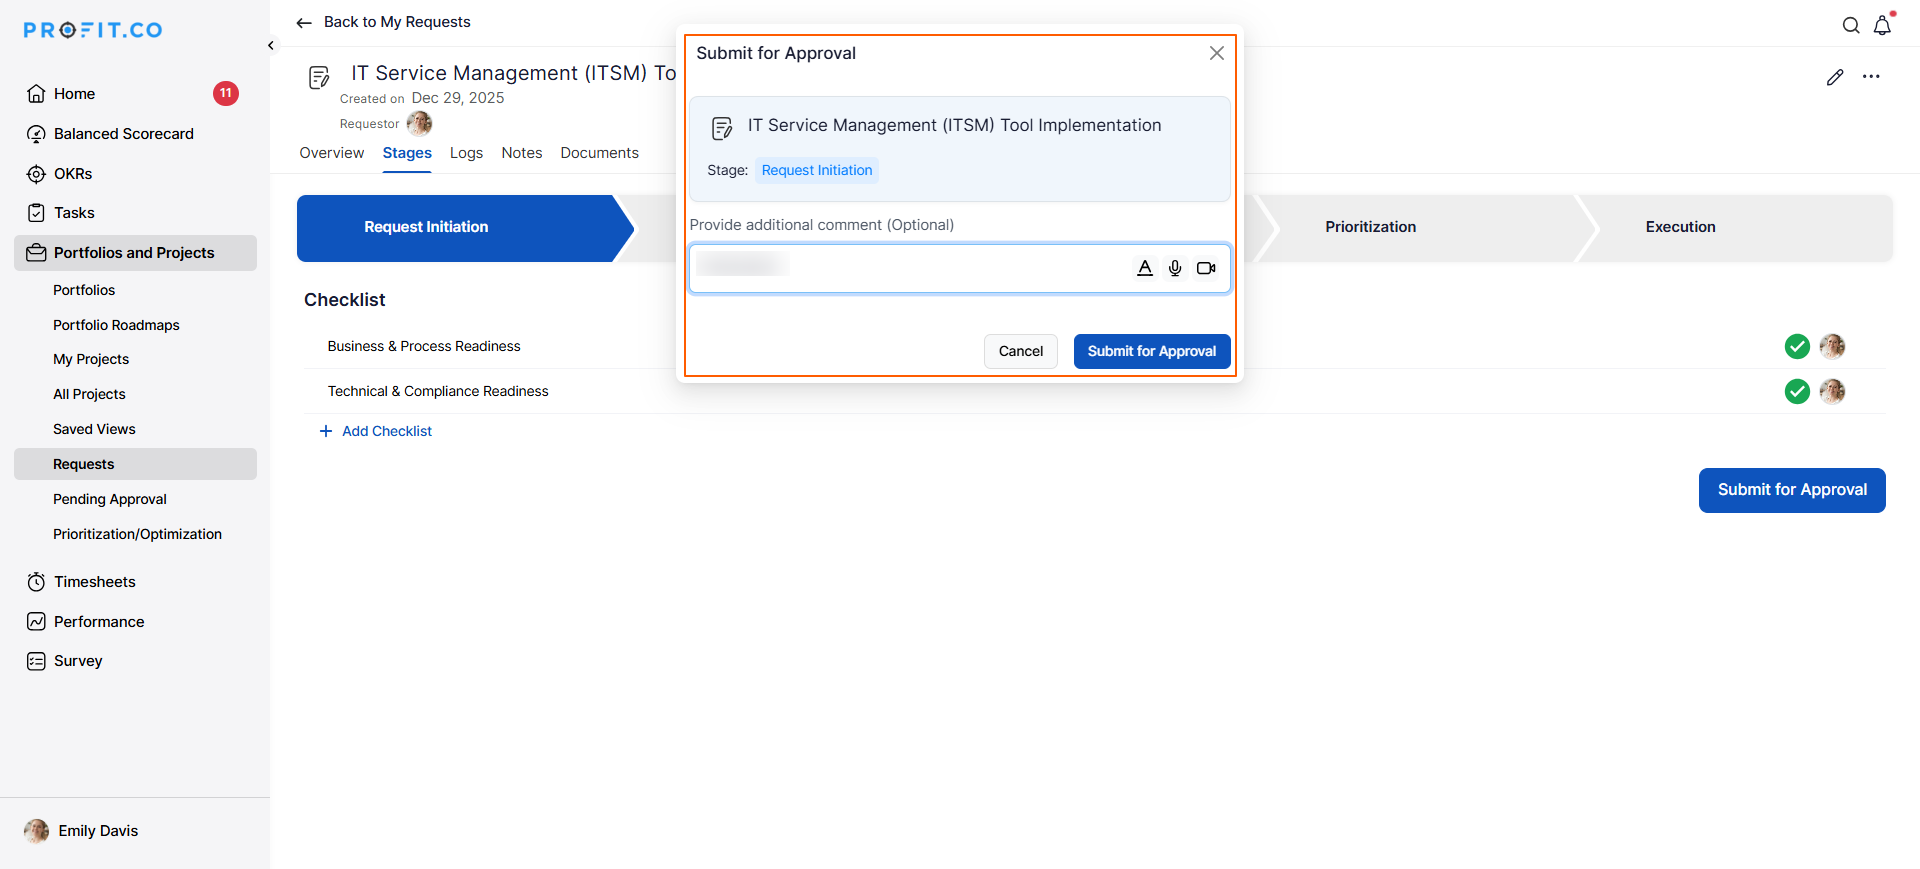
Task: Click Add Checklist link
Action: point(386,431)
